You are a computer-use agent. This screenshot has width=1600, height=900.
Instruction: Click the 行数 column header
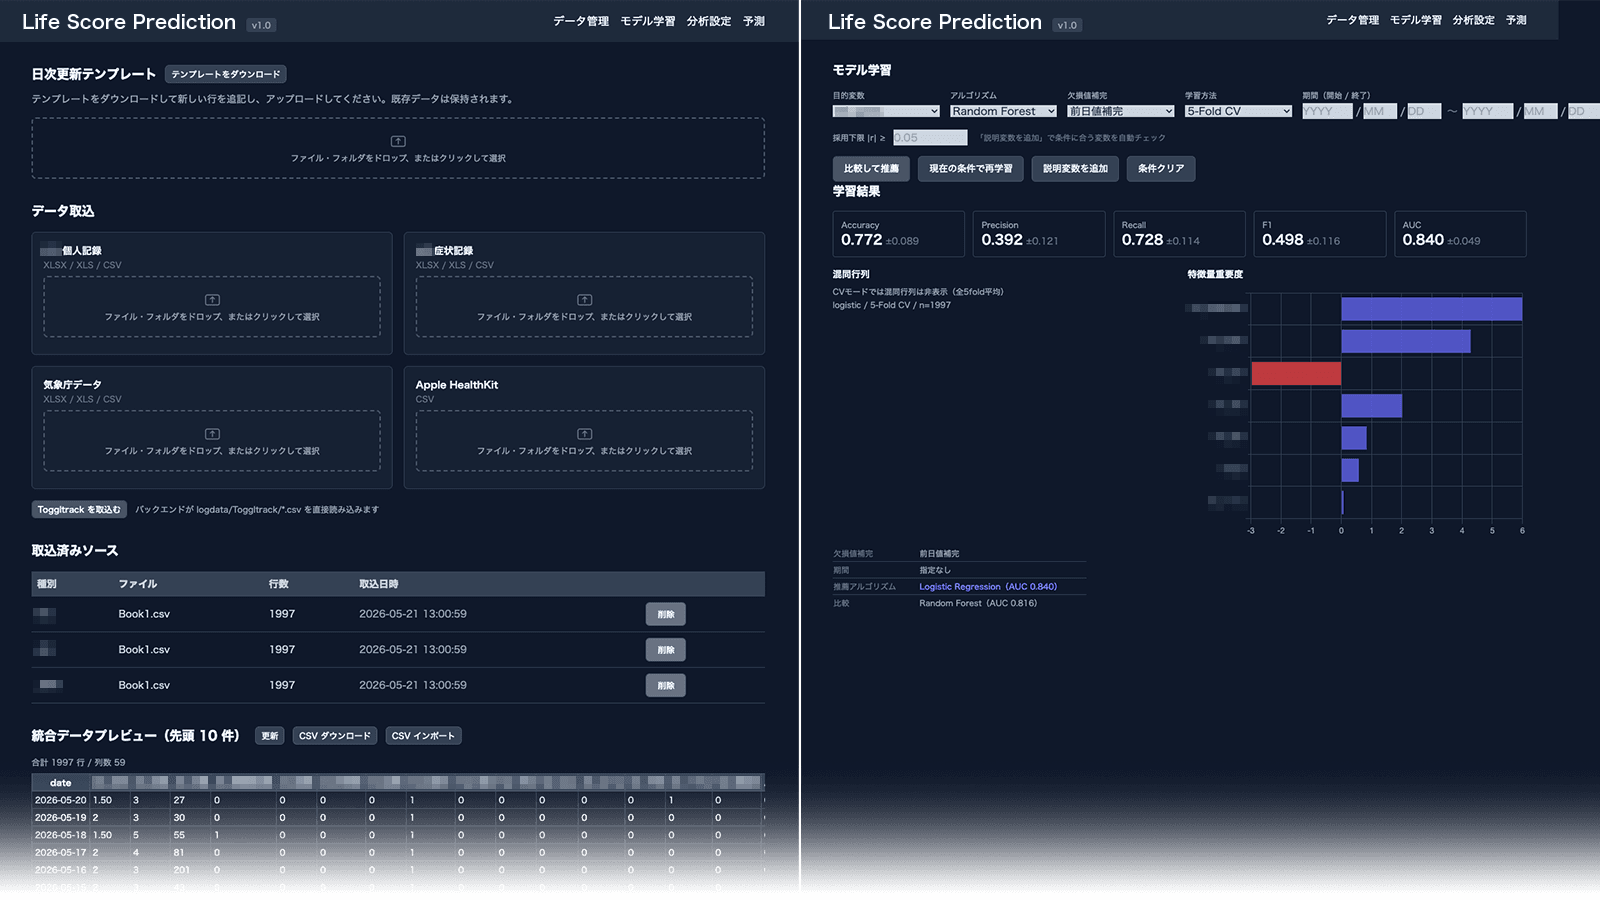pos(279,584)
